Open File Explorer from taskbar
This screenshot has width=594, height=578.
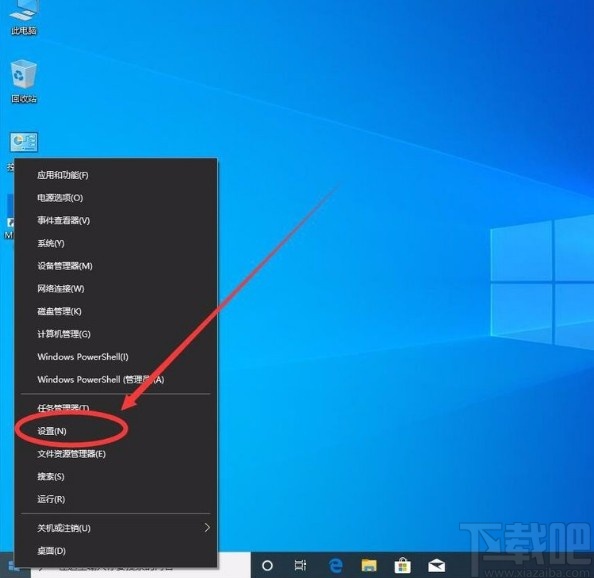369,566
